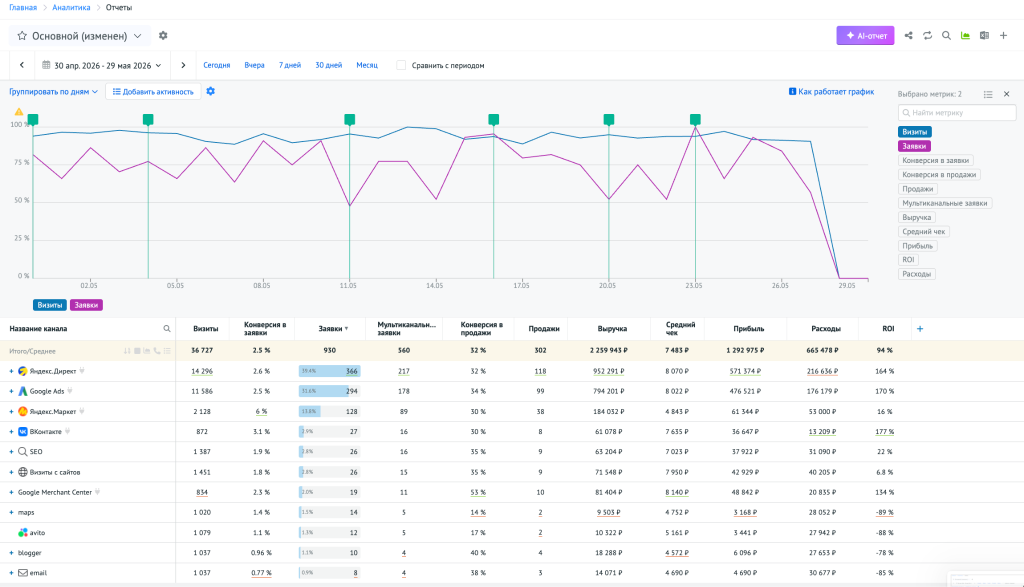The image size is (1024, 587).
Task: Open report settings gear next to title
Action: [163, 35]
